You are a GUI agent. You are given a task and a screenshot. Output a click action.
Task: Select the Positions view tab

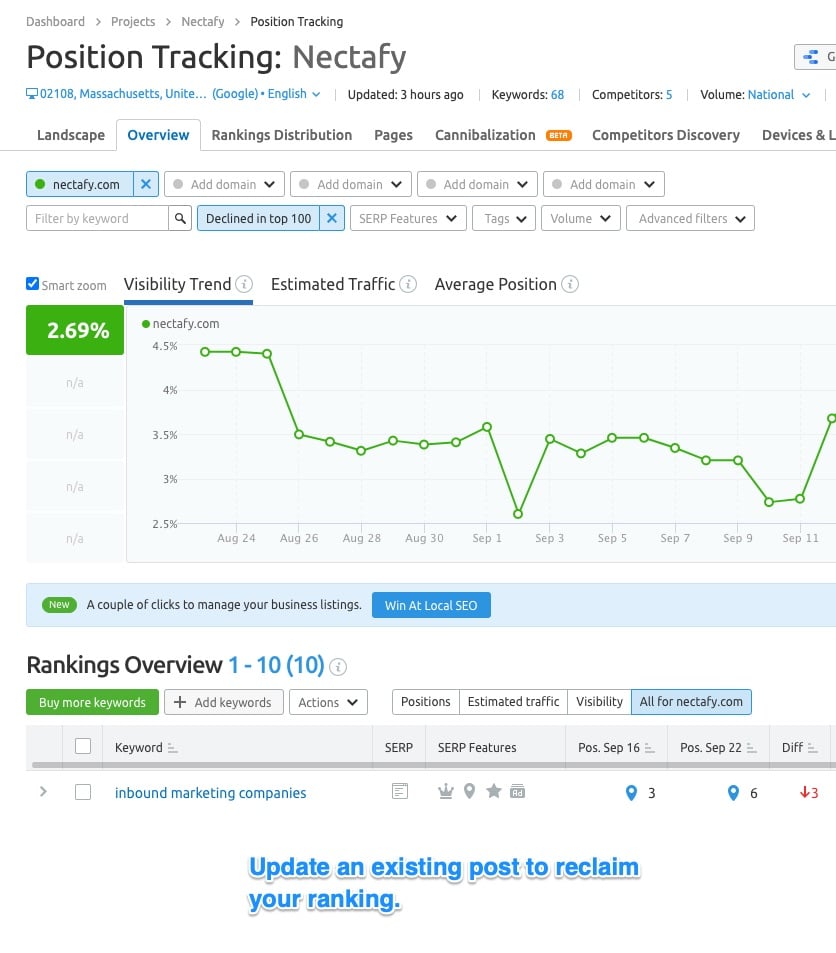coord(426,701)
